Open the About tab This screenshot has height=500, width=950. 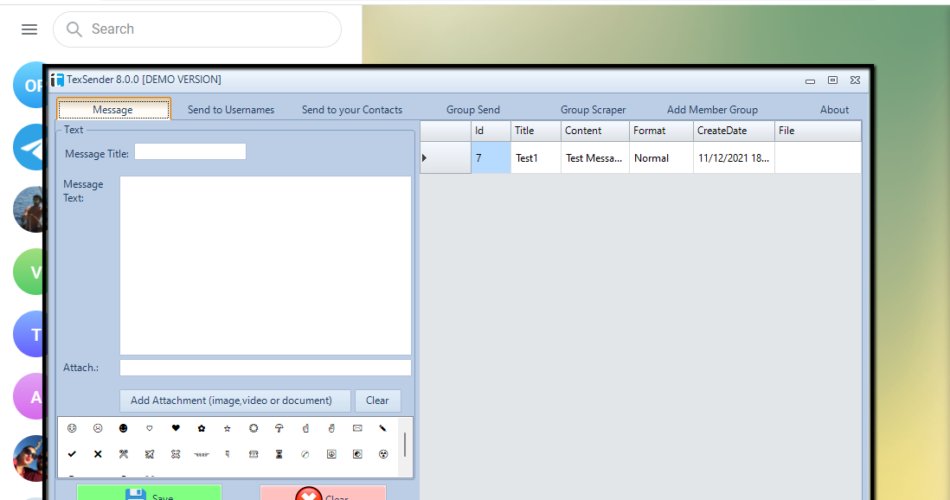click(834, 110)
